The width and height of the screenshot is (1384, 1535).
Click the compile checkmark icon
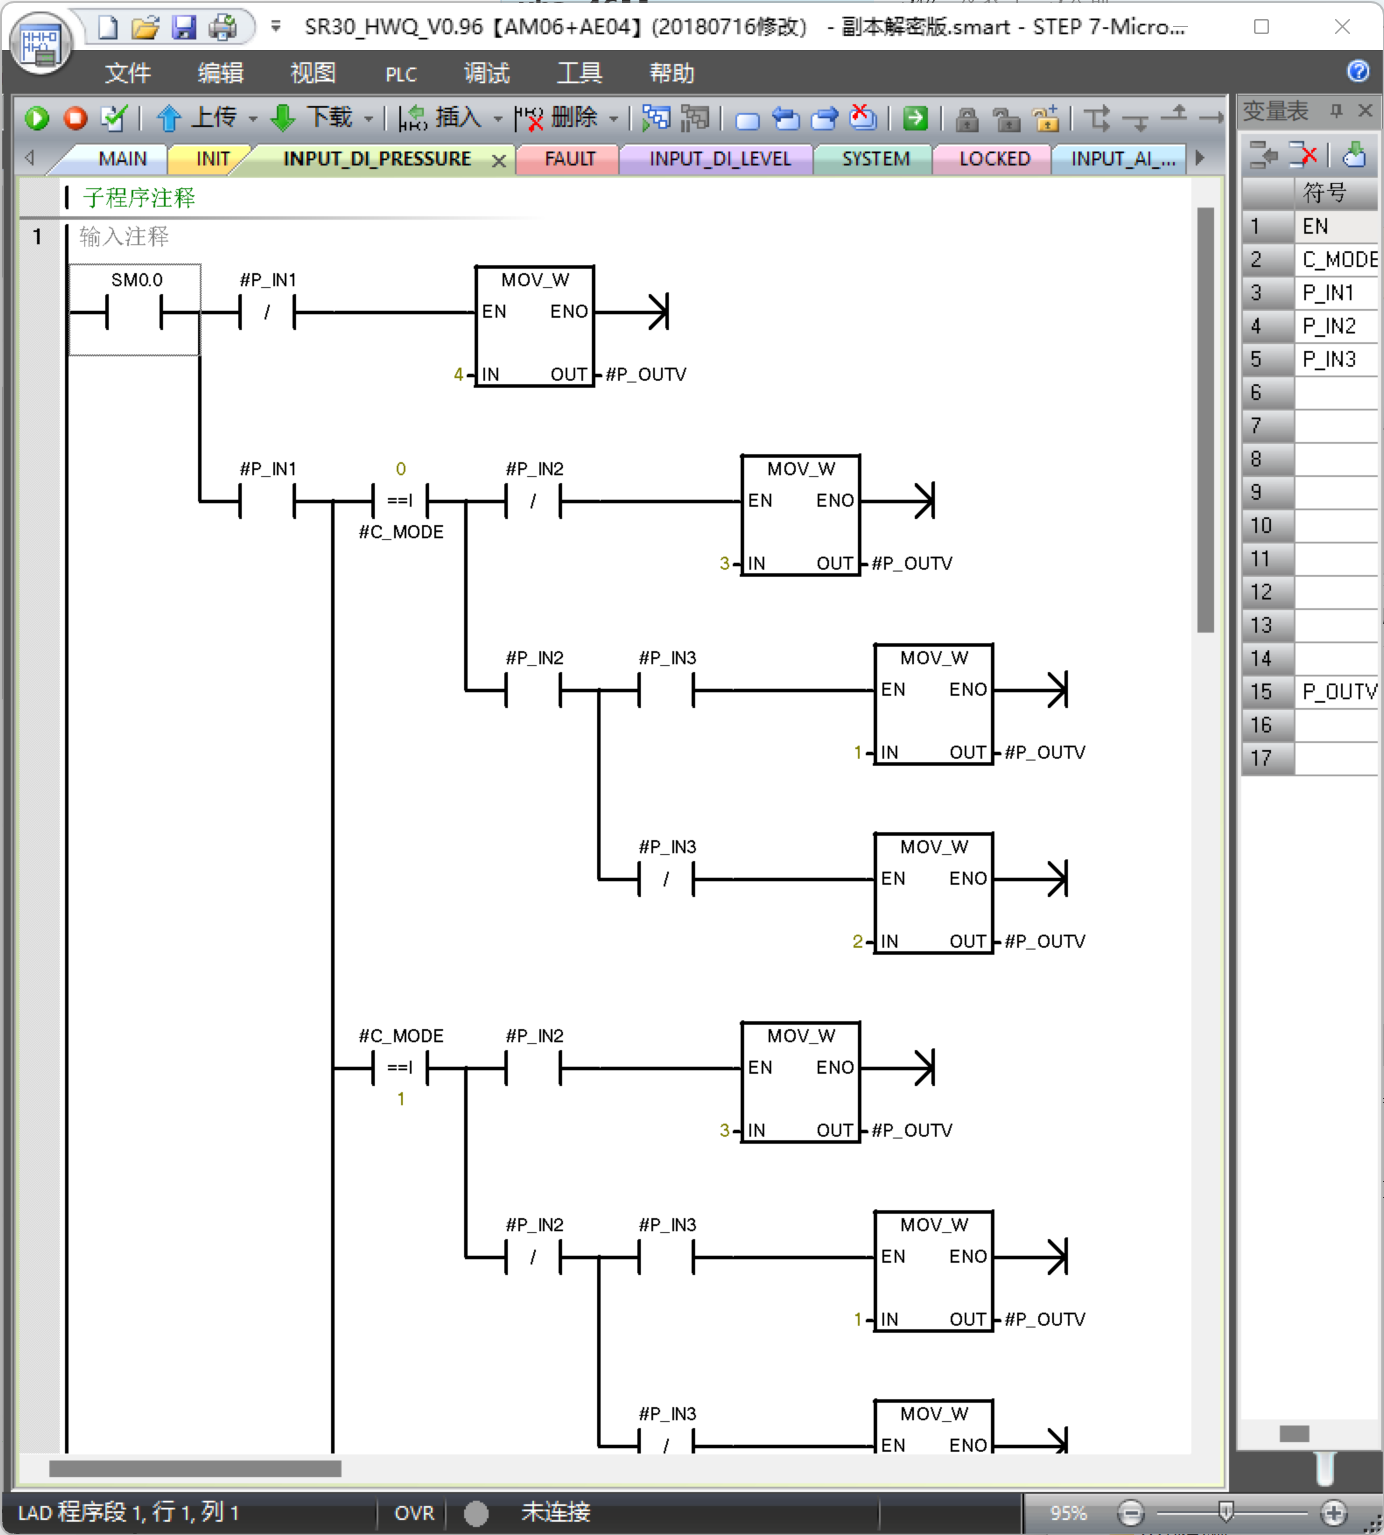click(114, 118)
